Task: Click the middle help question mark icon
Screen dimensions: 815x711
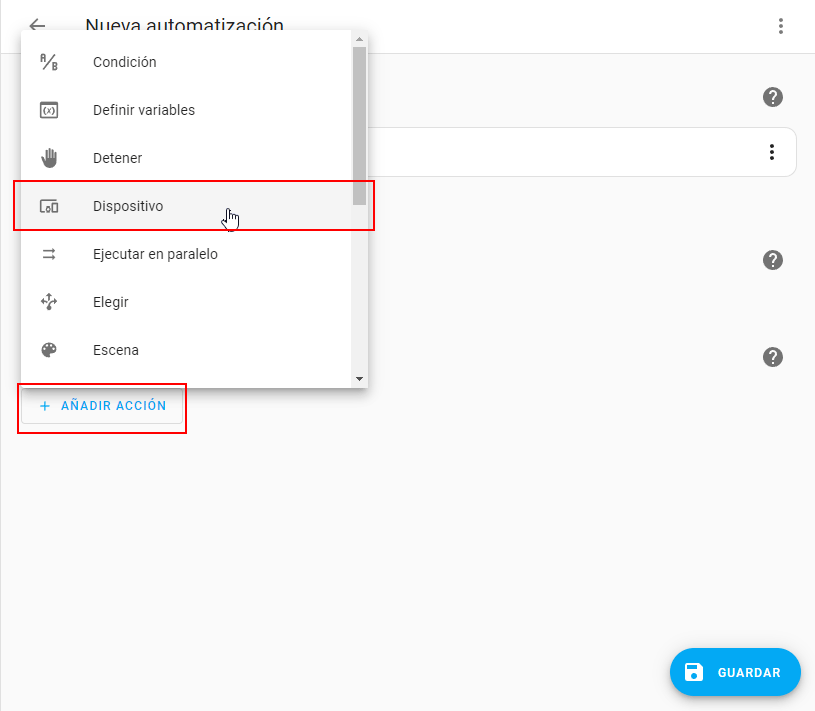Action: click(772, 260)
